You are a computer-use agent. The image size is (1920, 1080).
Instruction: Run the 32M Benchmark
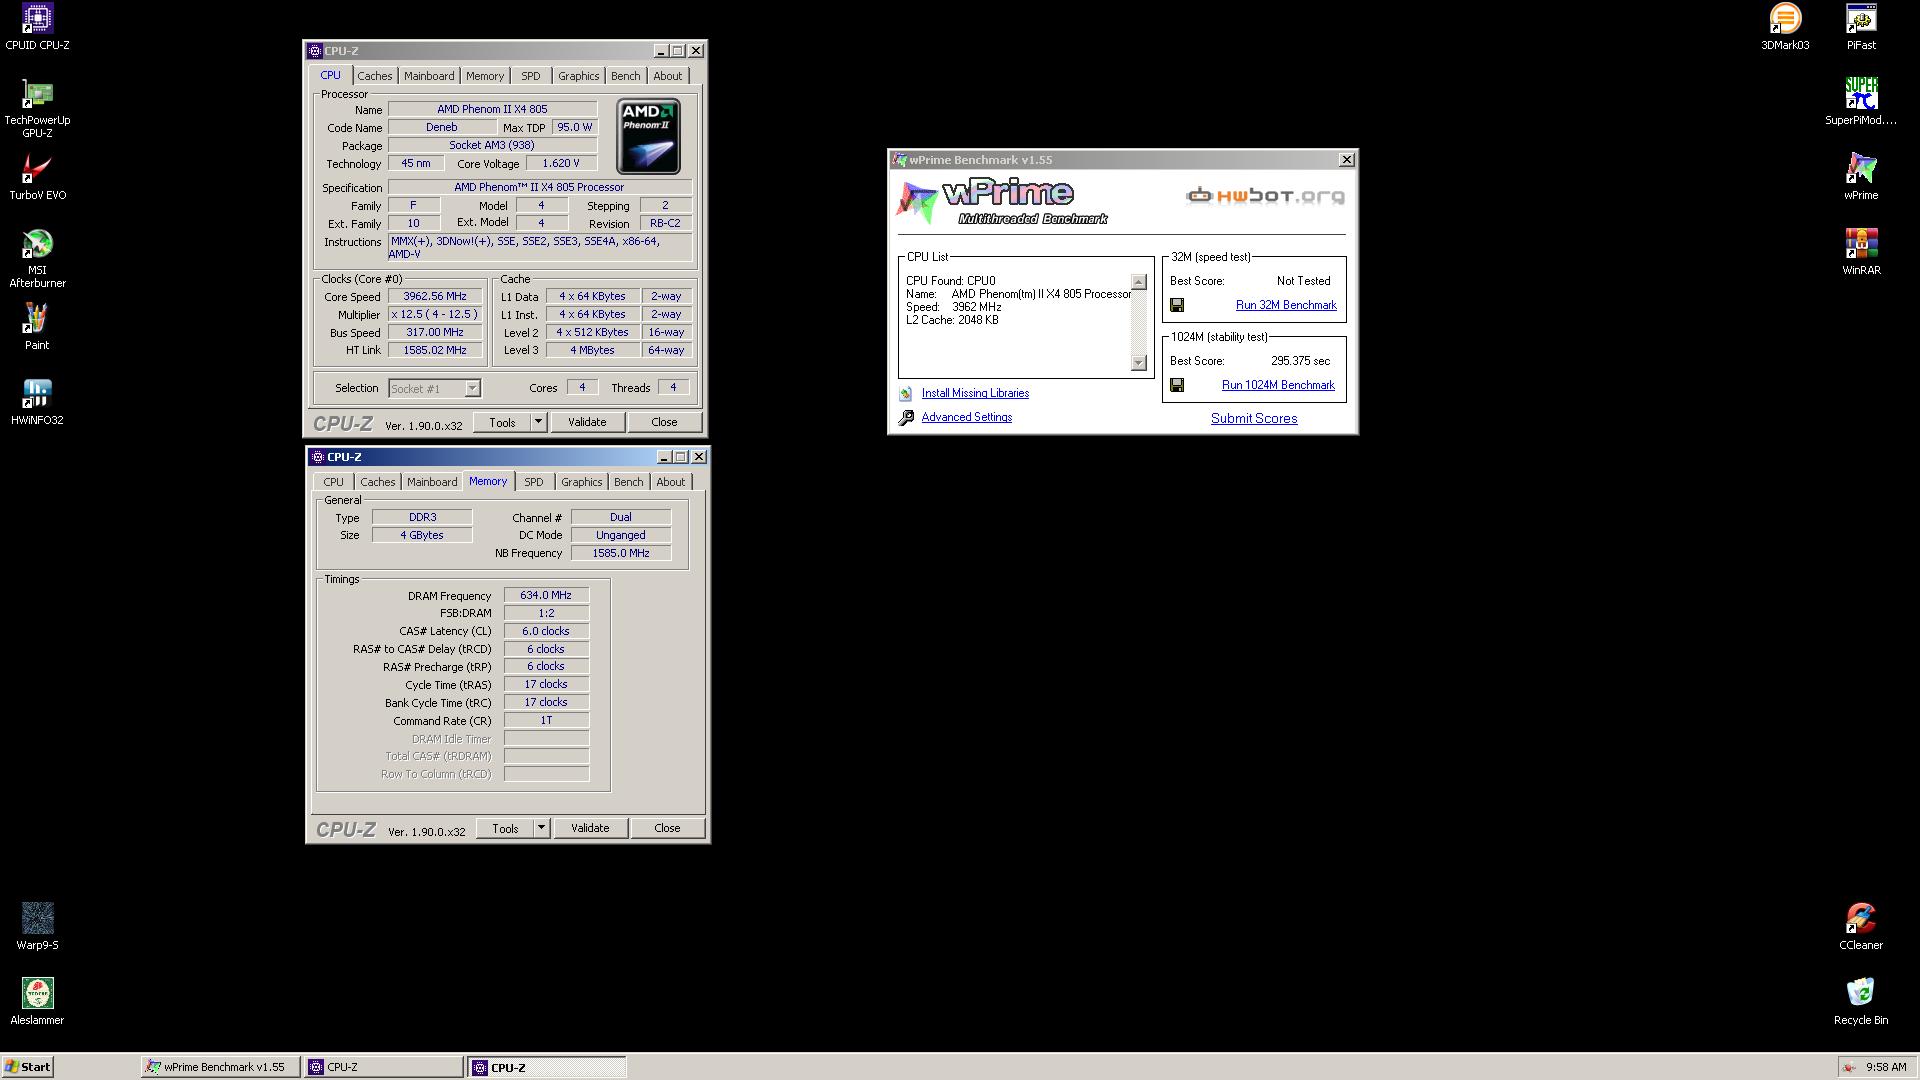1286,305
